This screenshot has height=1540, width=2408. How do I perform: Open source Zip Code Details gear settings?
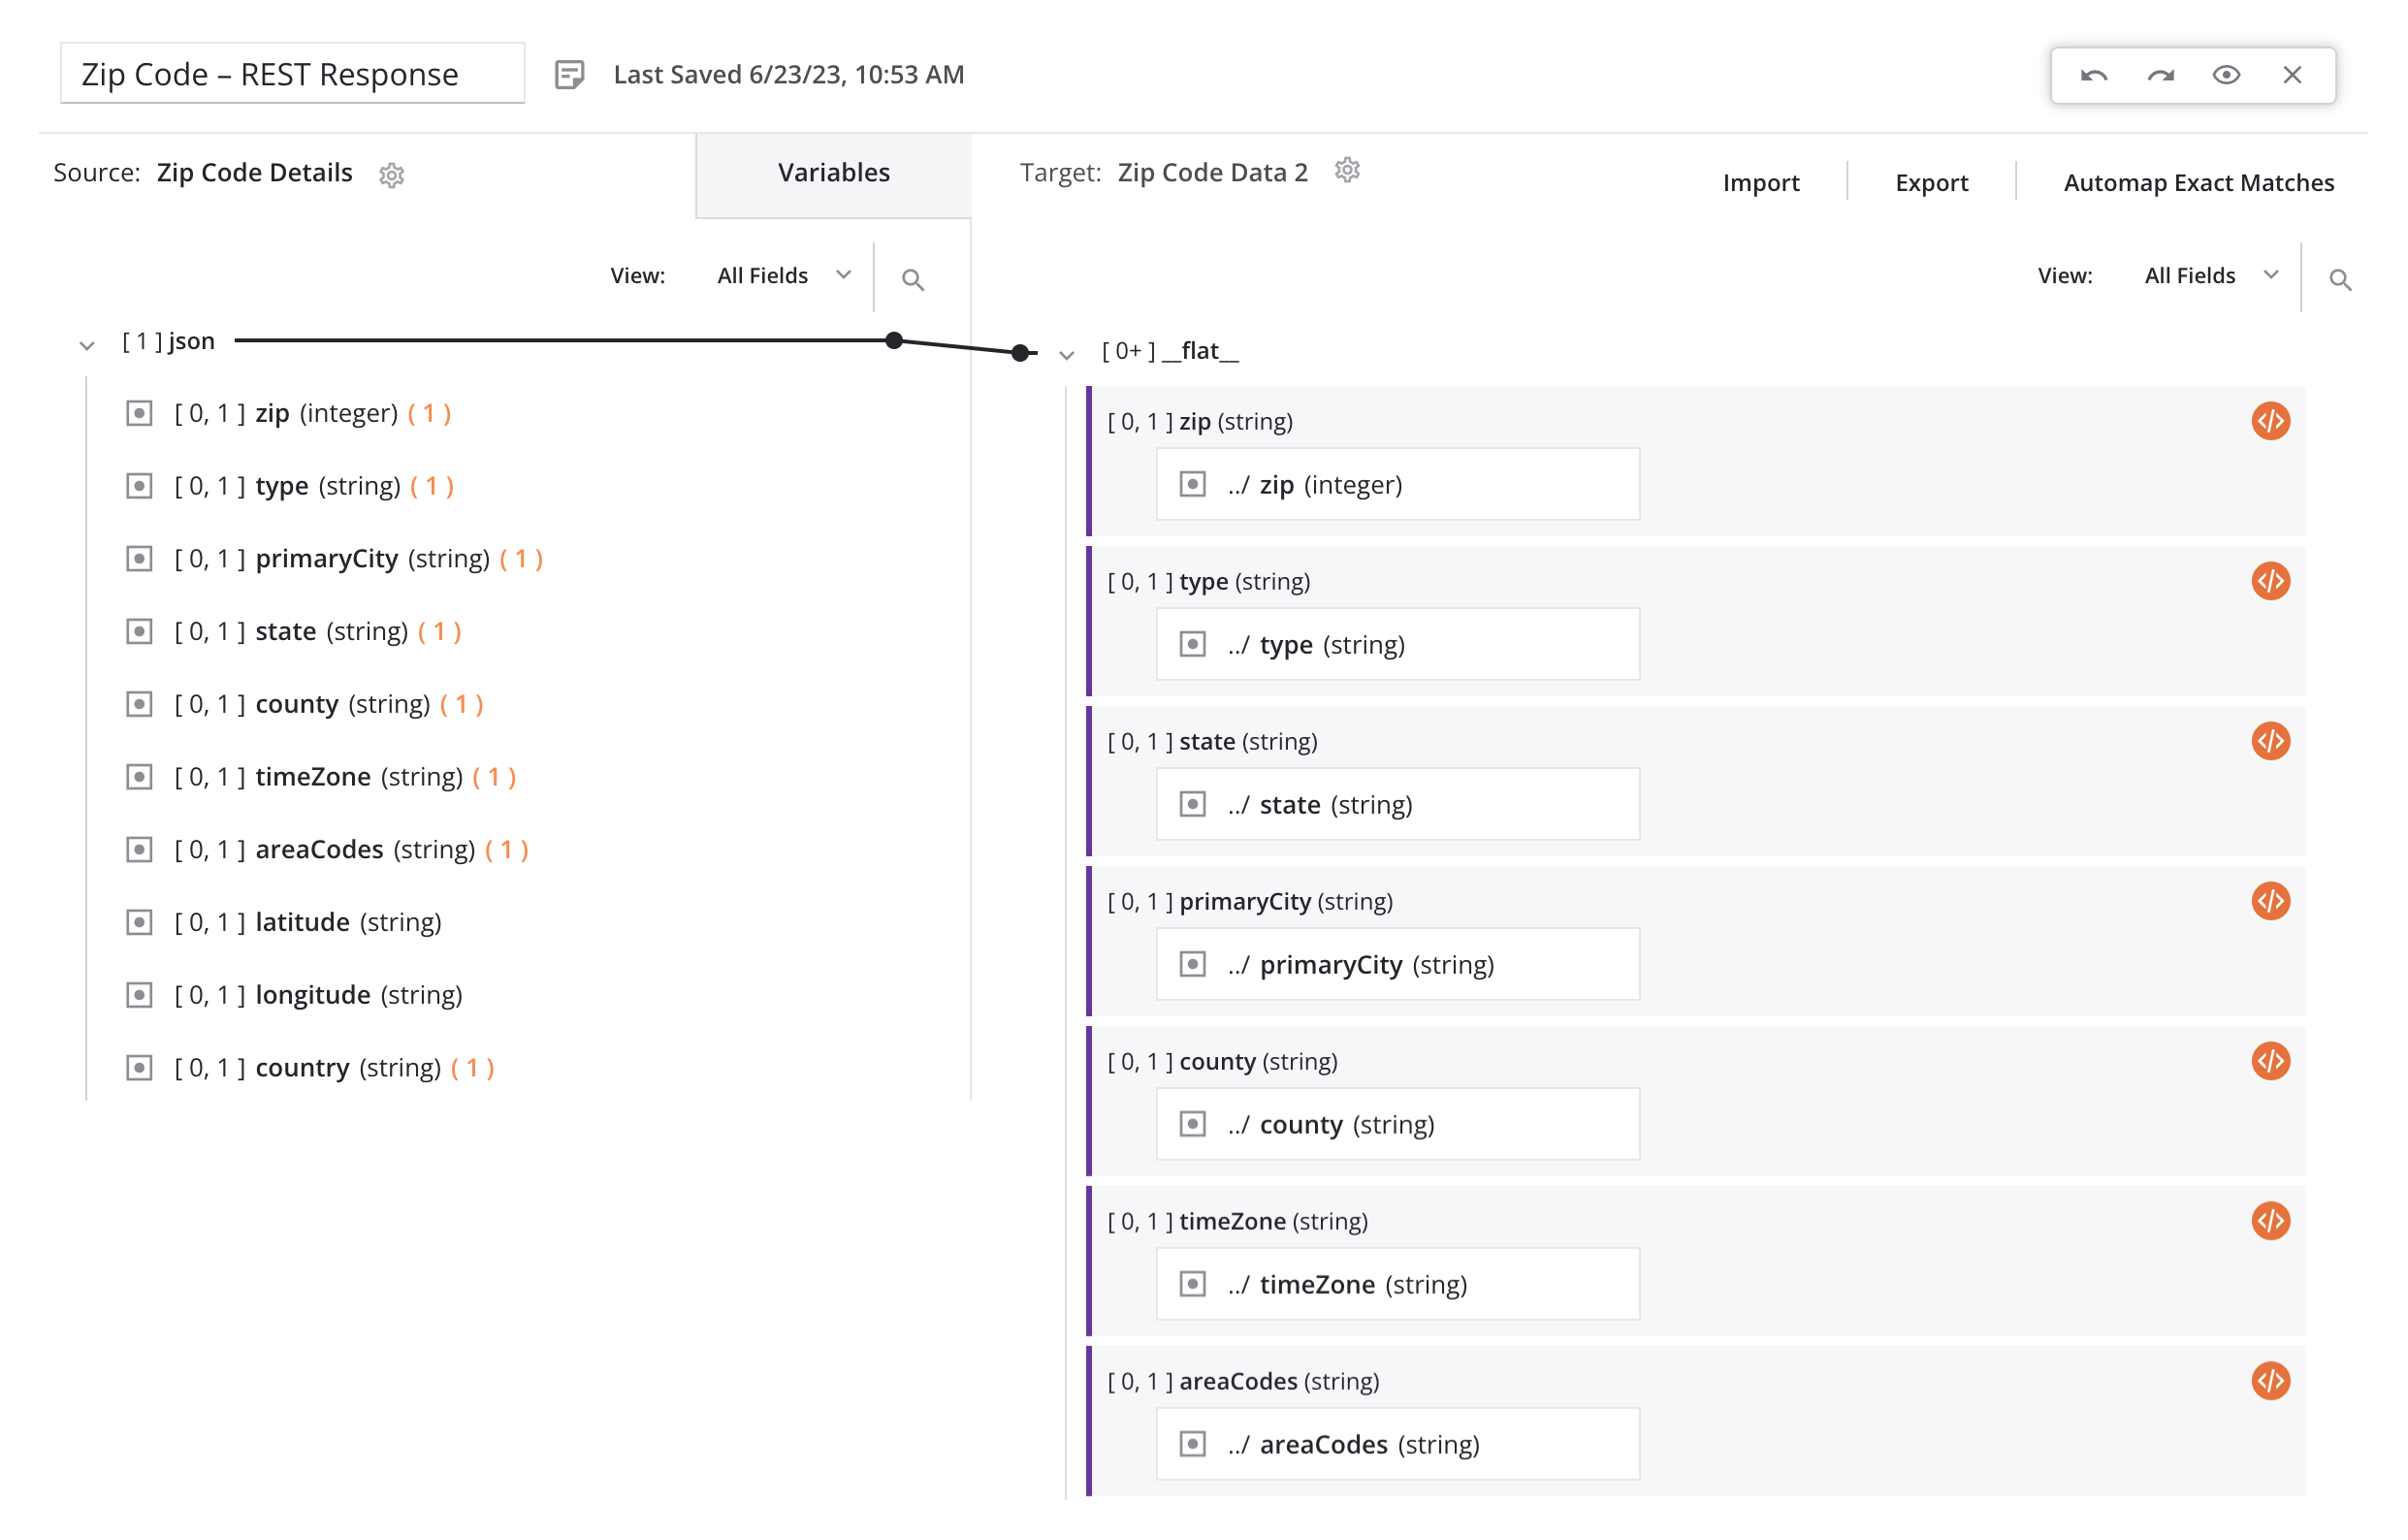tap(391, 175)
